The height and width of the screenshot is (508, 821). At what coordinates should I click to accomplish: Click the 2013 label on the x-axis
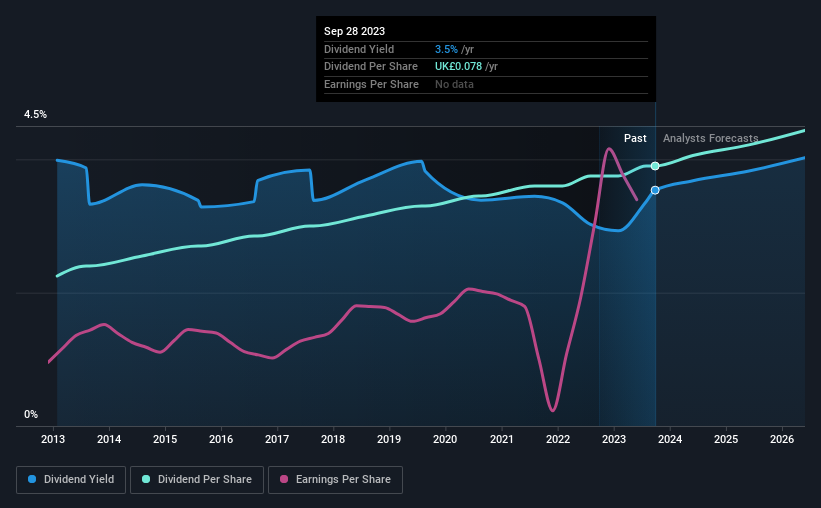(53, 439)
